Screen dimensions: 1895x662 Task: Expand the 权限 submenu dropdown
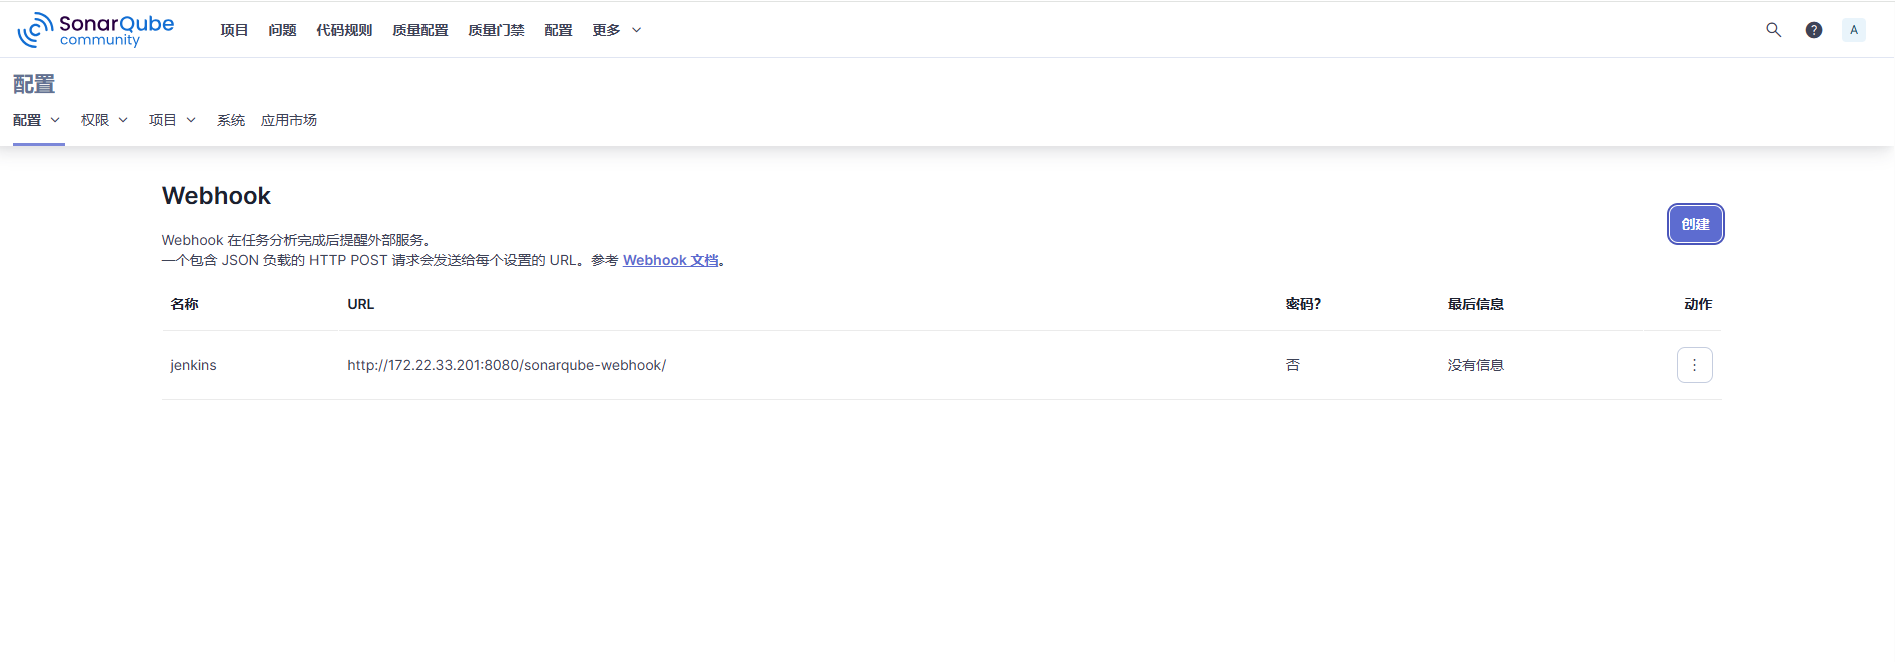click(104, 120)
